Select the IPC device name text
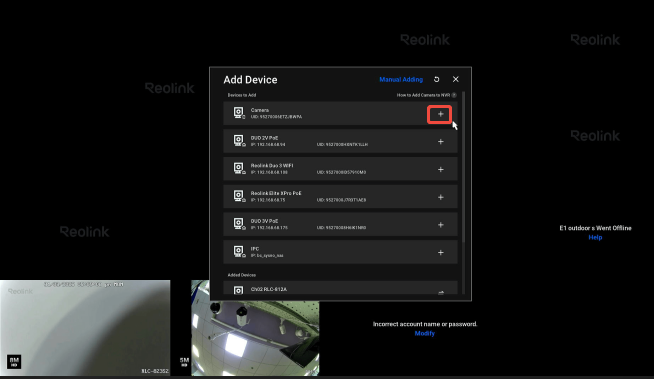The image size is (654, 379). point(255,249)
